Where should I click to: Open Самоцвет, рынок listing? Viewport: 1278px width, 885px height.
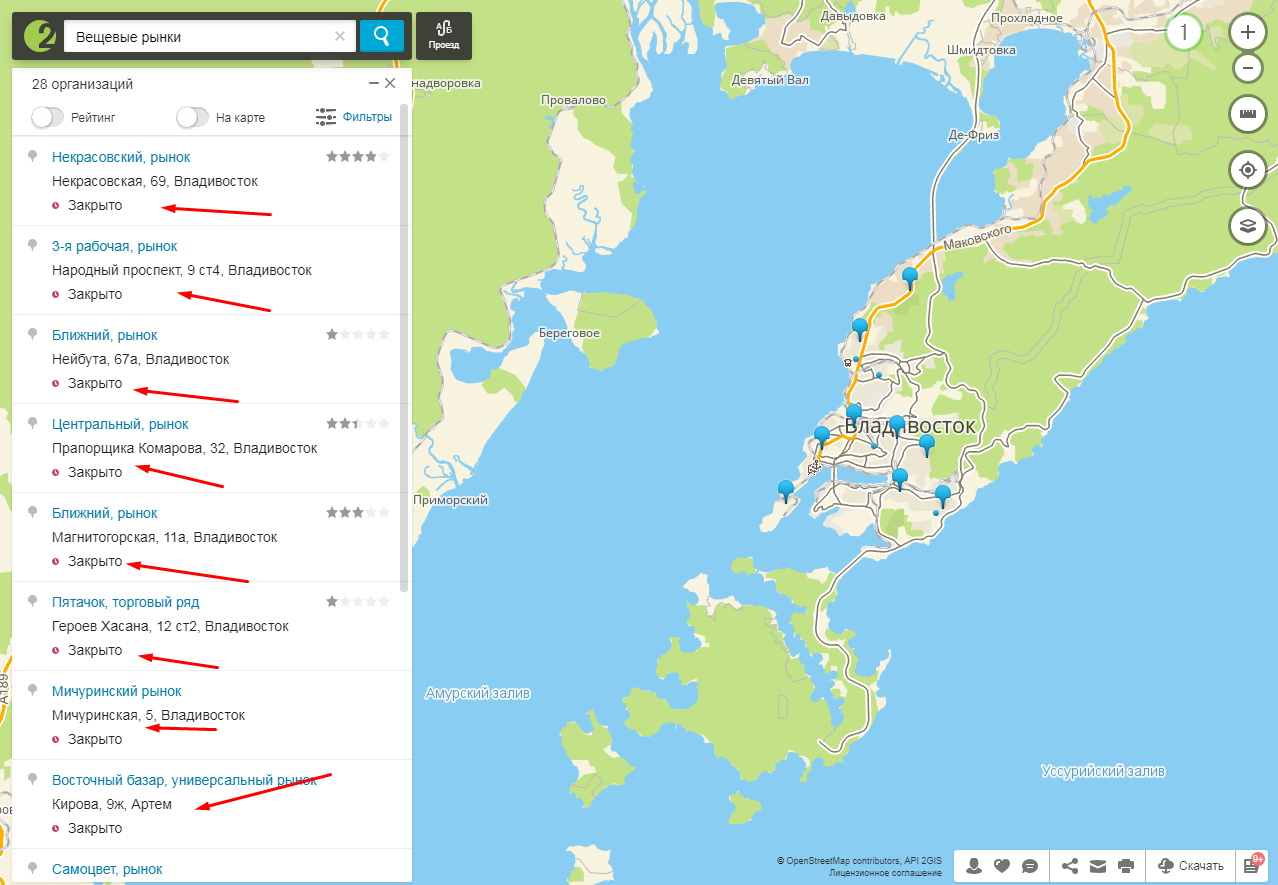[x=107, y=869]
